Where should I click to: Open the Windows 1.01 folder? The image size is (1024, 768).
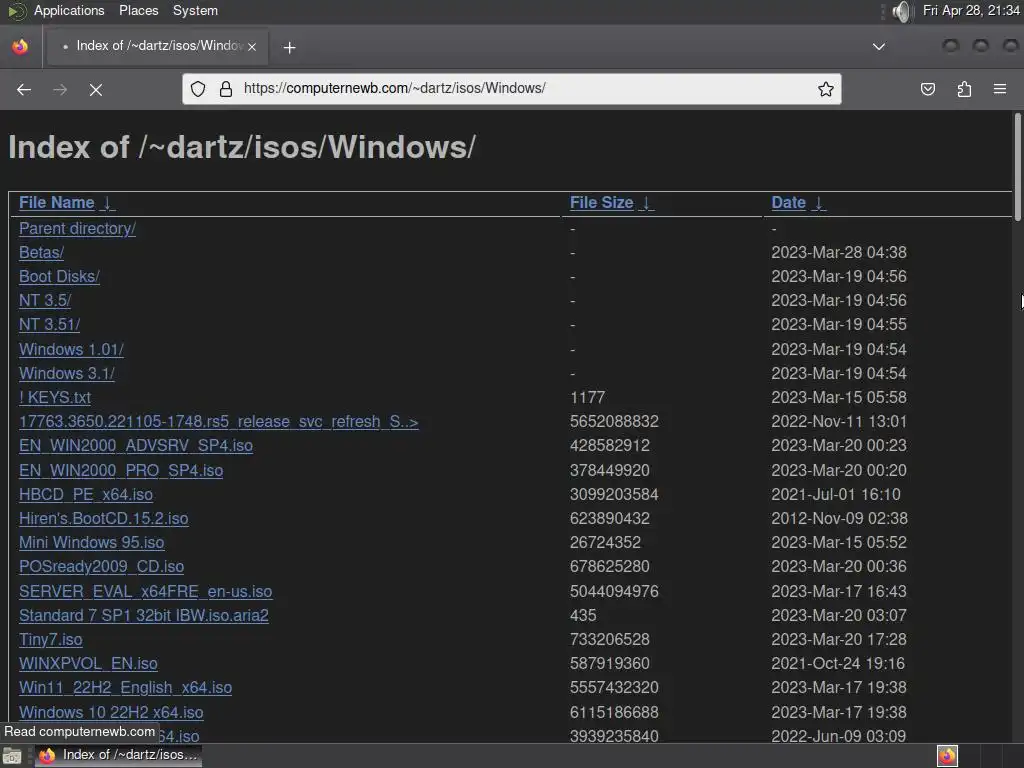(x=71, y=349)
